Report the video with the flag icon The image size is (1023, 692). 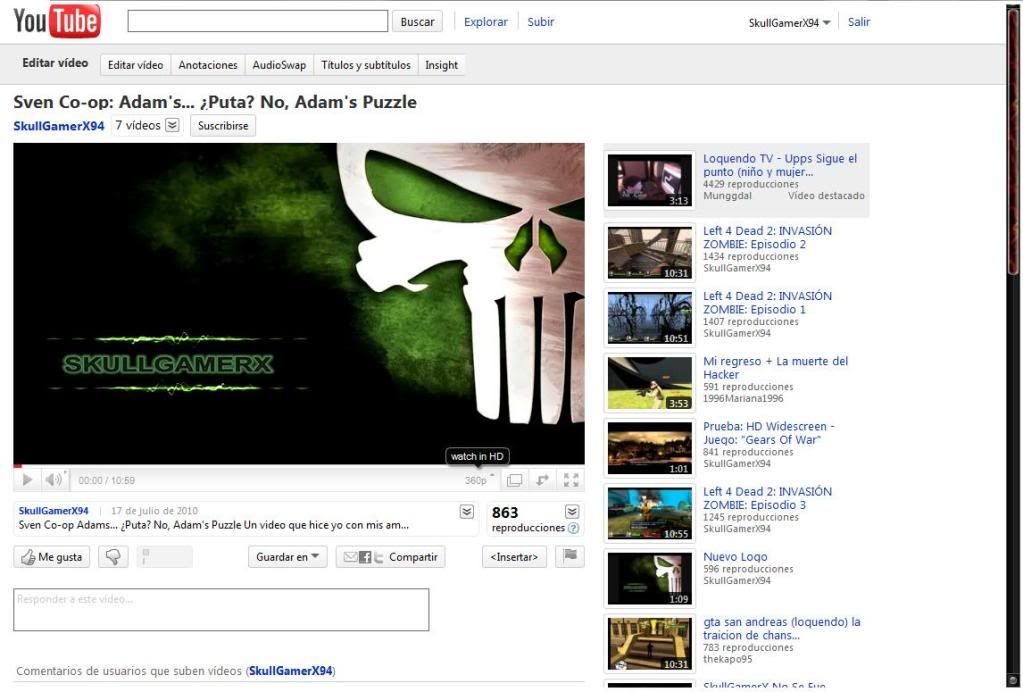[570, 556]
